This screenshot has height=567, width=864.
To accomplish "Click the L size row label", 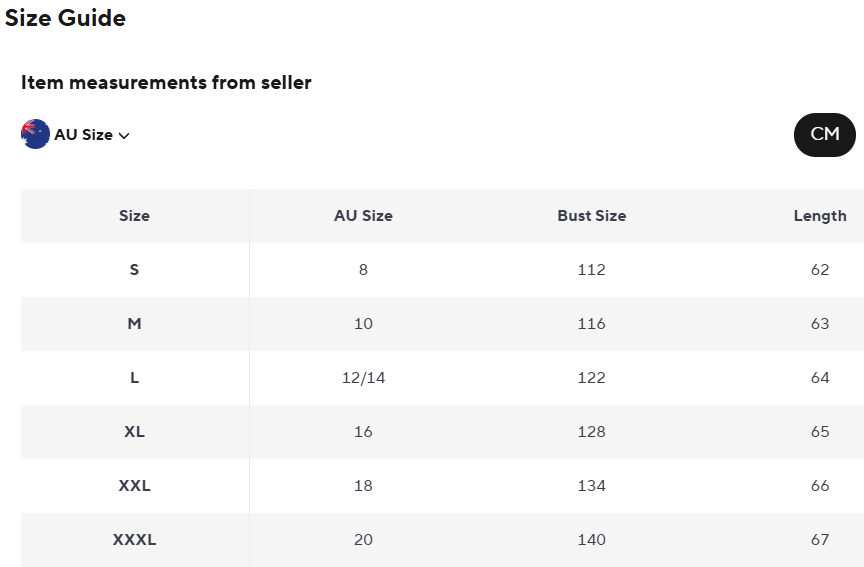I will 134,378.
